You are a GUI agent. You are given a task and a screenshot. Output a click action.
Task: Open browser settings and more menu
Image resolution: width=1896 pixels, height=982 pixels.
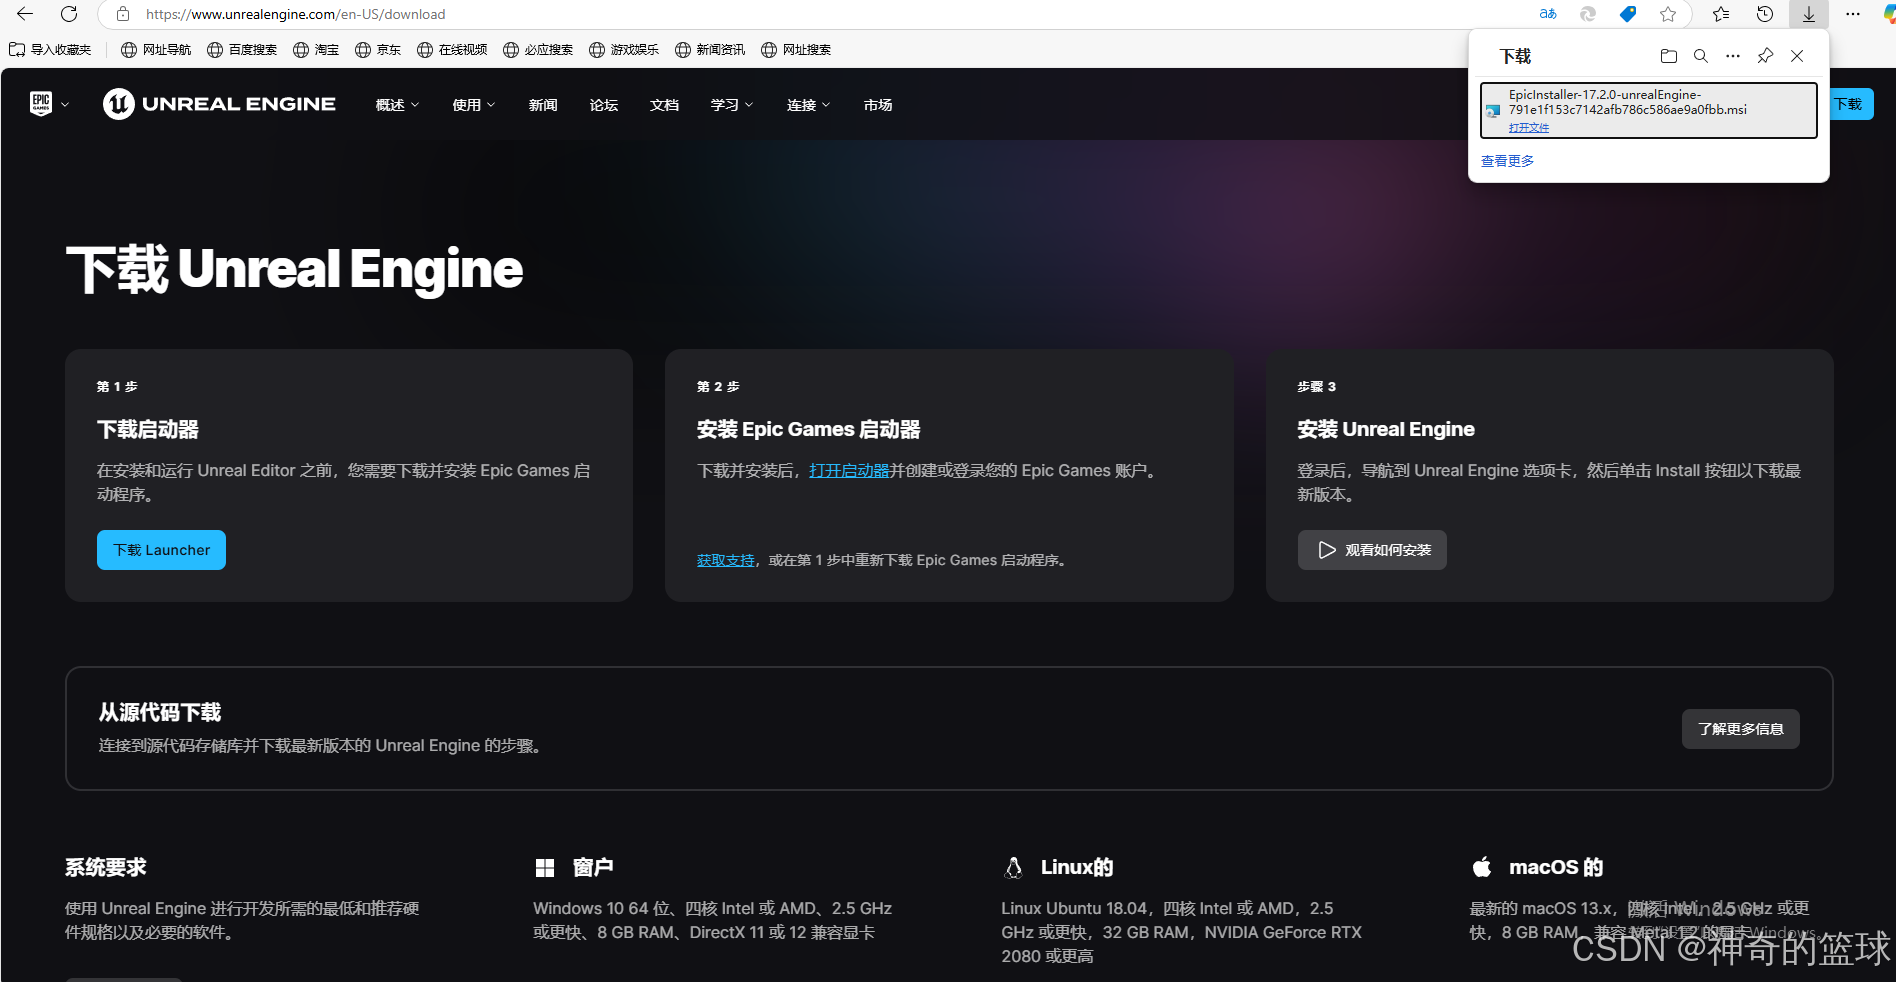1853,14
